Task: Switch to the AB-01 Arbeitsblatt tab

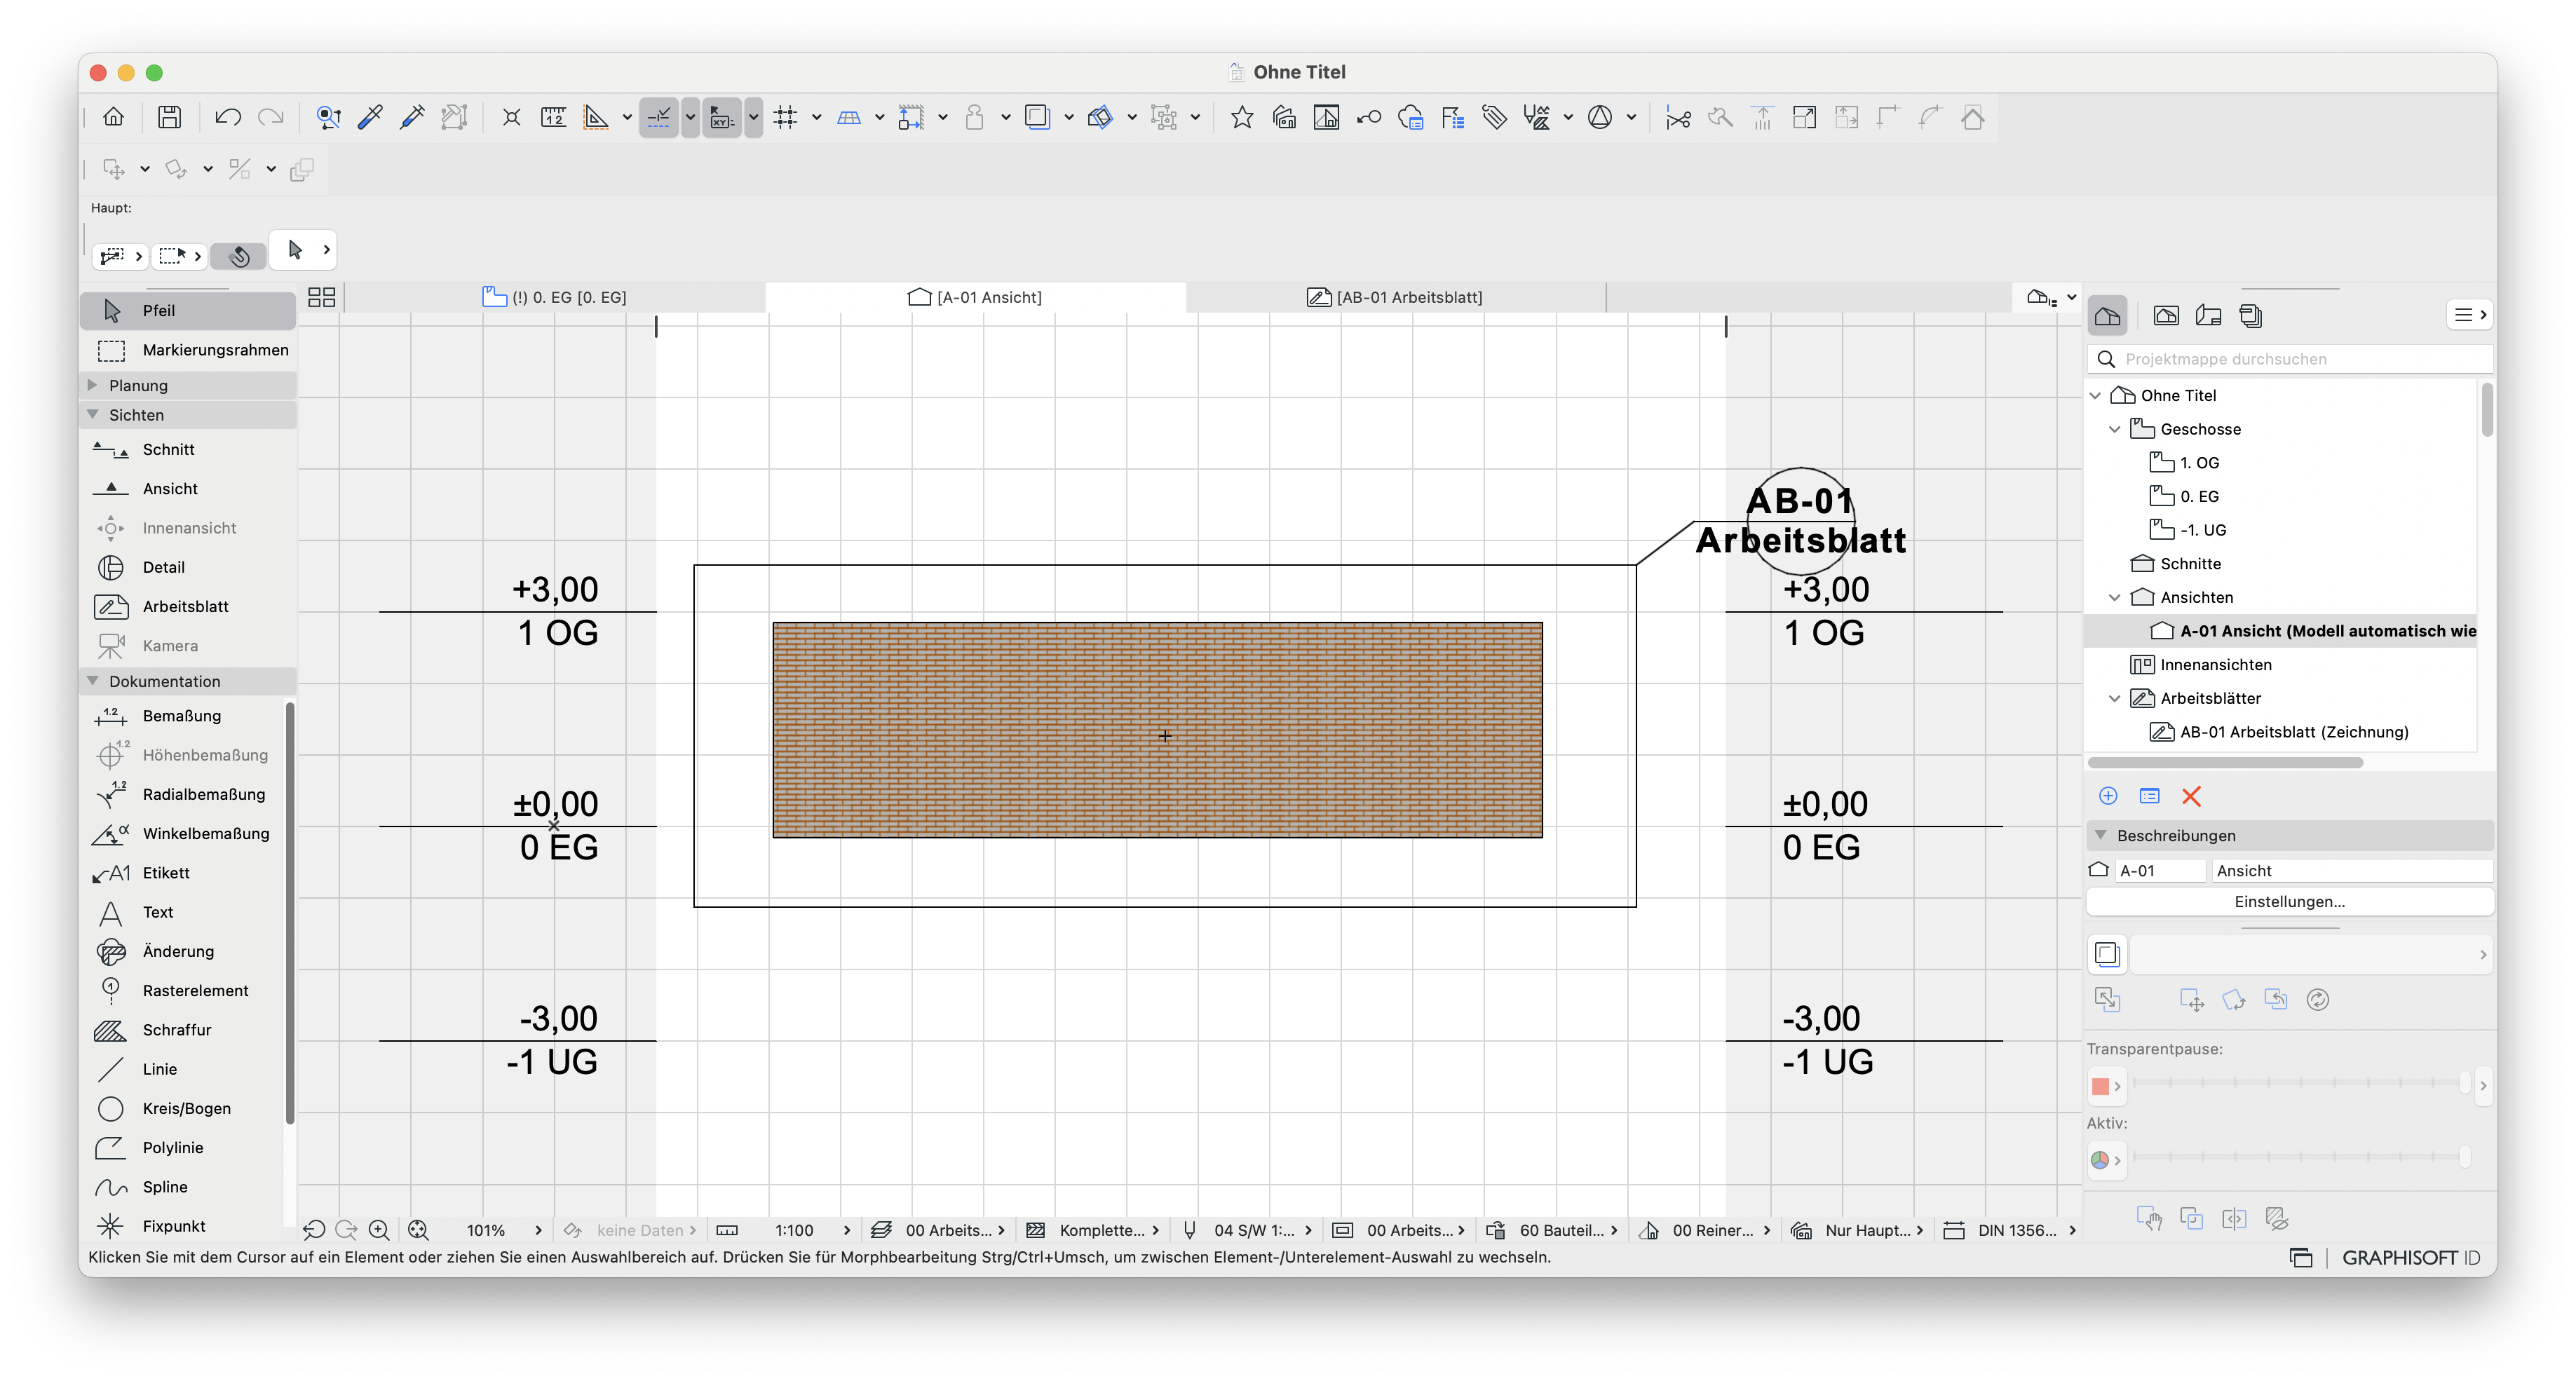Action: 1395,297
